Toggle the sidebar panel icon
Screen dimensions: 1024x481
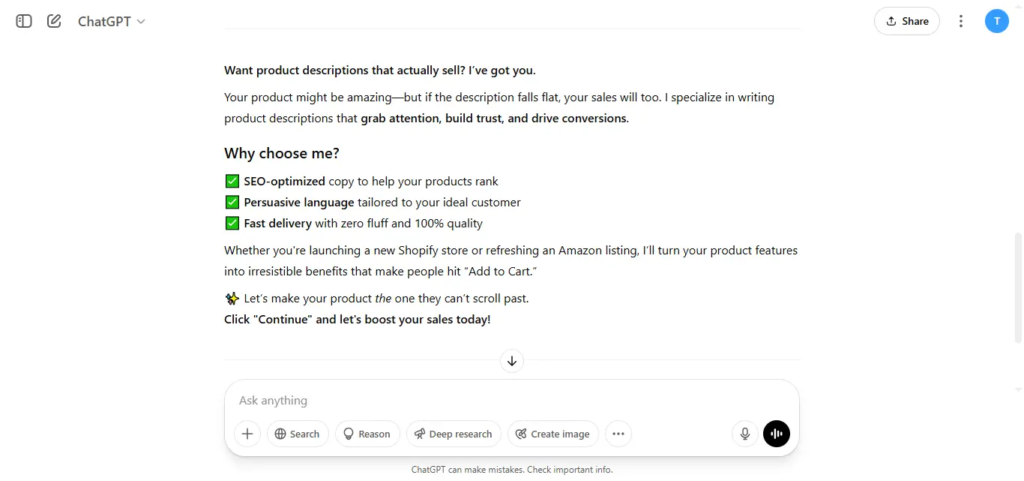point(24,21)
